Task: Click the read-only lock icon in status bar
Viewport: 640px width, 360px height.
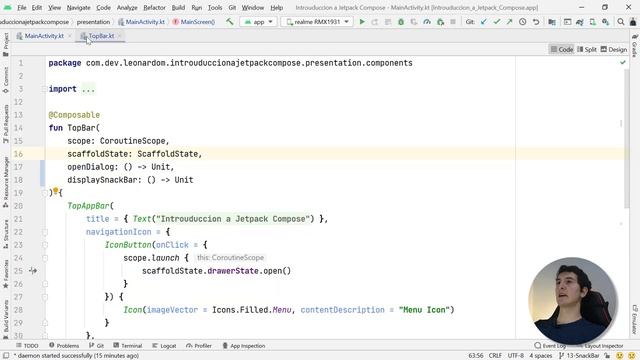Action: [608, 356]
